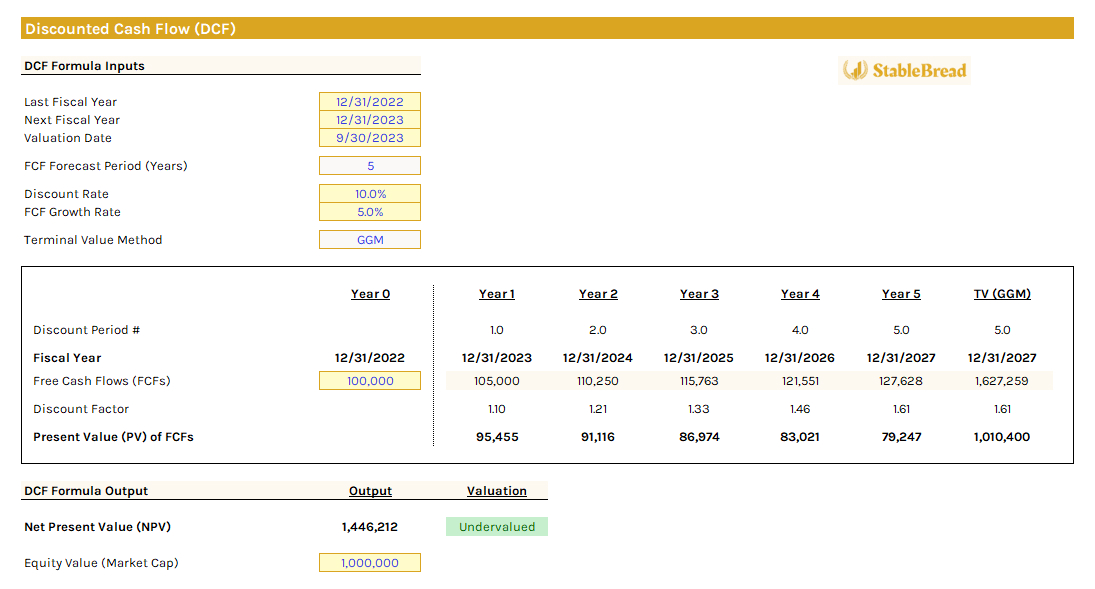The width and height of the screenshot is (1095, 589).
Task: Select the Year 1 FCF value 105,000
Action: pos(496,380)
